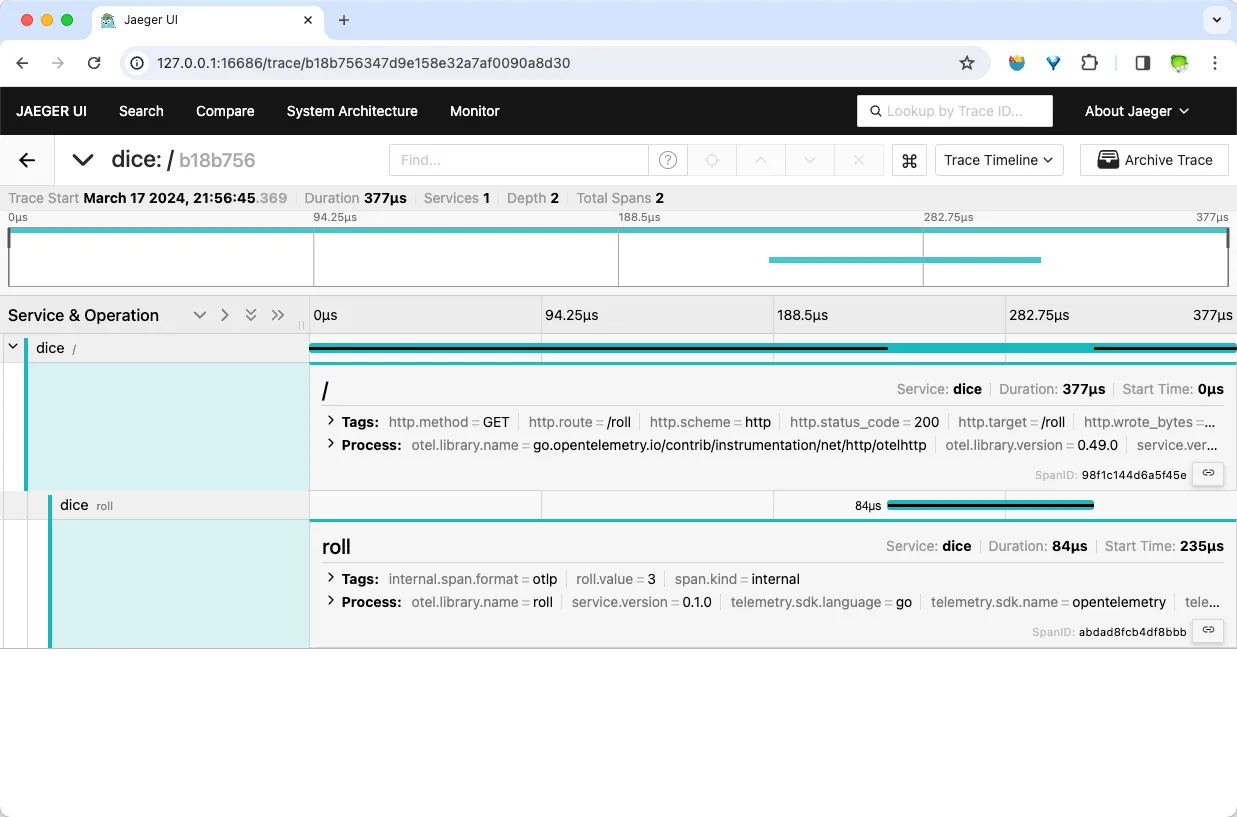The width and height of the screenshot is (1237, 817).
Task: Click the roll span bar in timeline
Action: click(990, 505)
